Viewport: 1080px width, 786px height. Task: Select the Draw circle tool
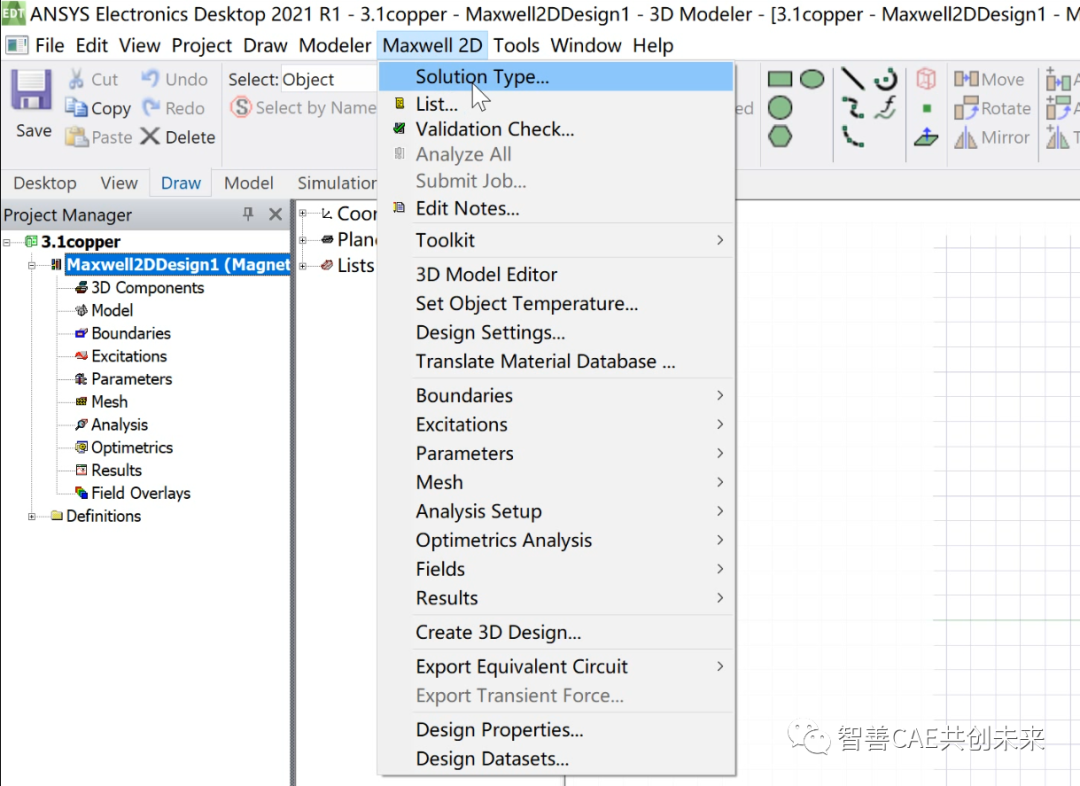tap(780, 108)
